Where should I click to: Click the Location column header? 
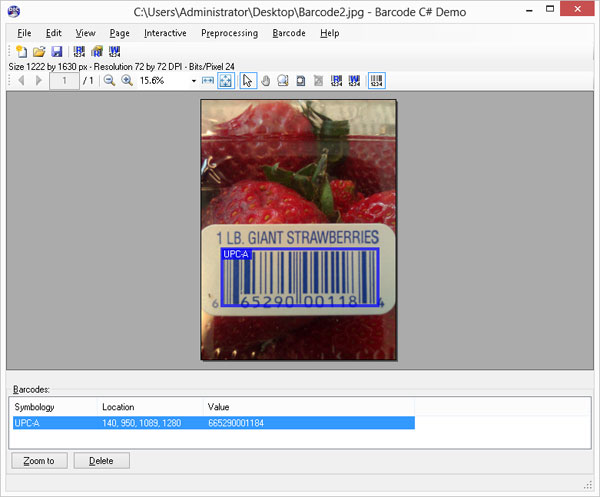click(150, 407)
